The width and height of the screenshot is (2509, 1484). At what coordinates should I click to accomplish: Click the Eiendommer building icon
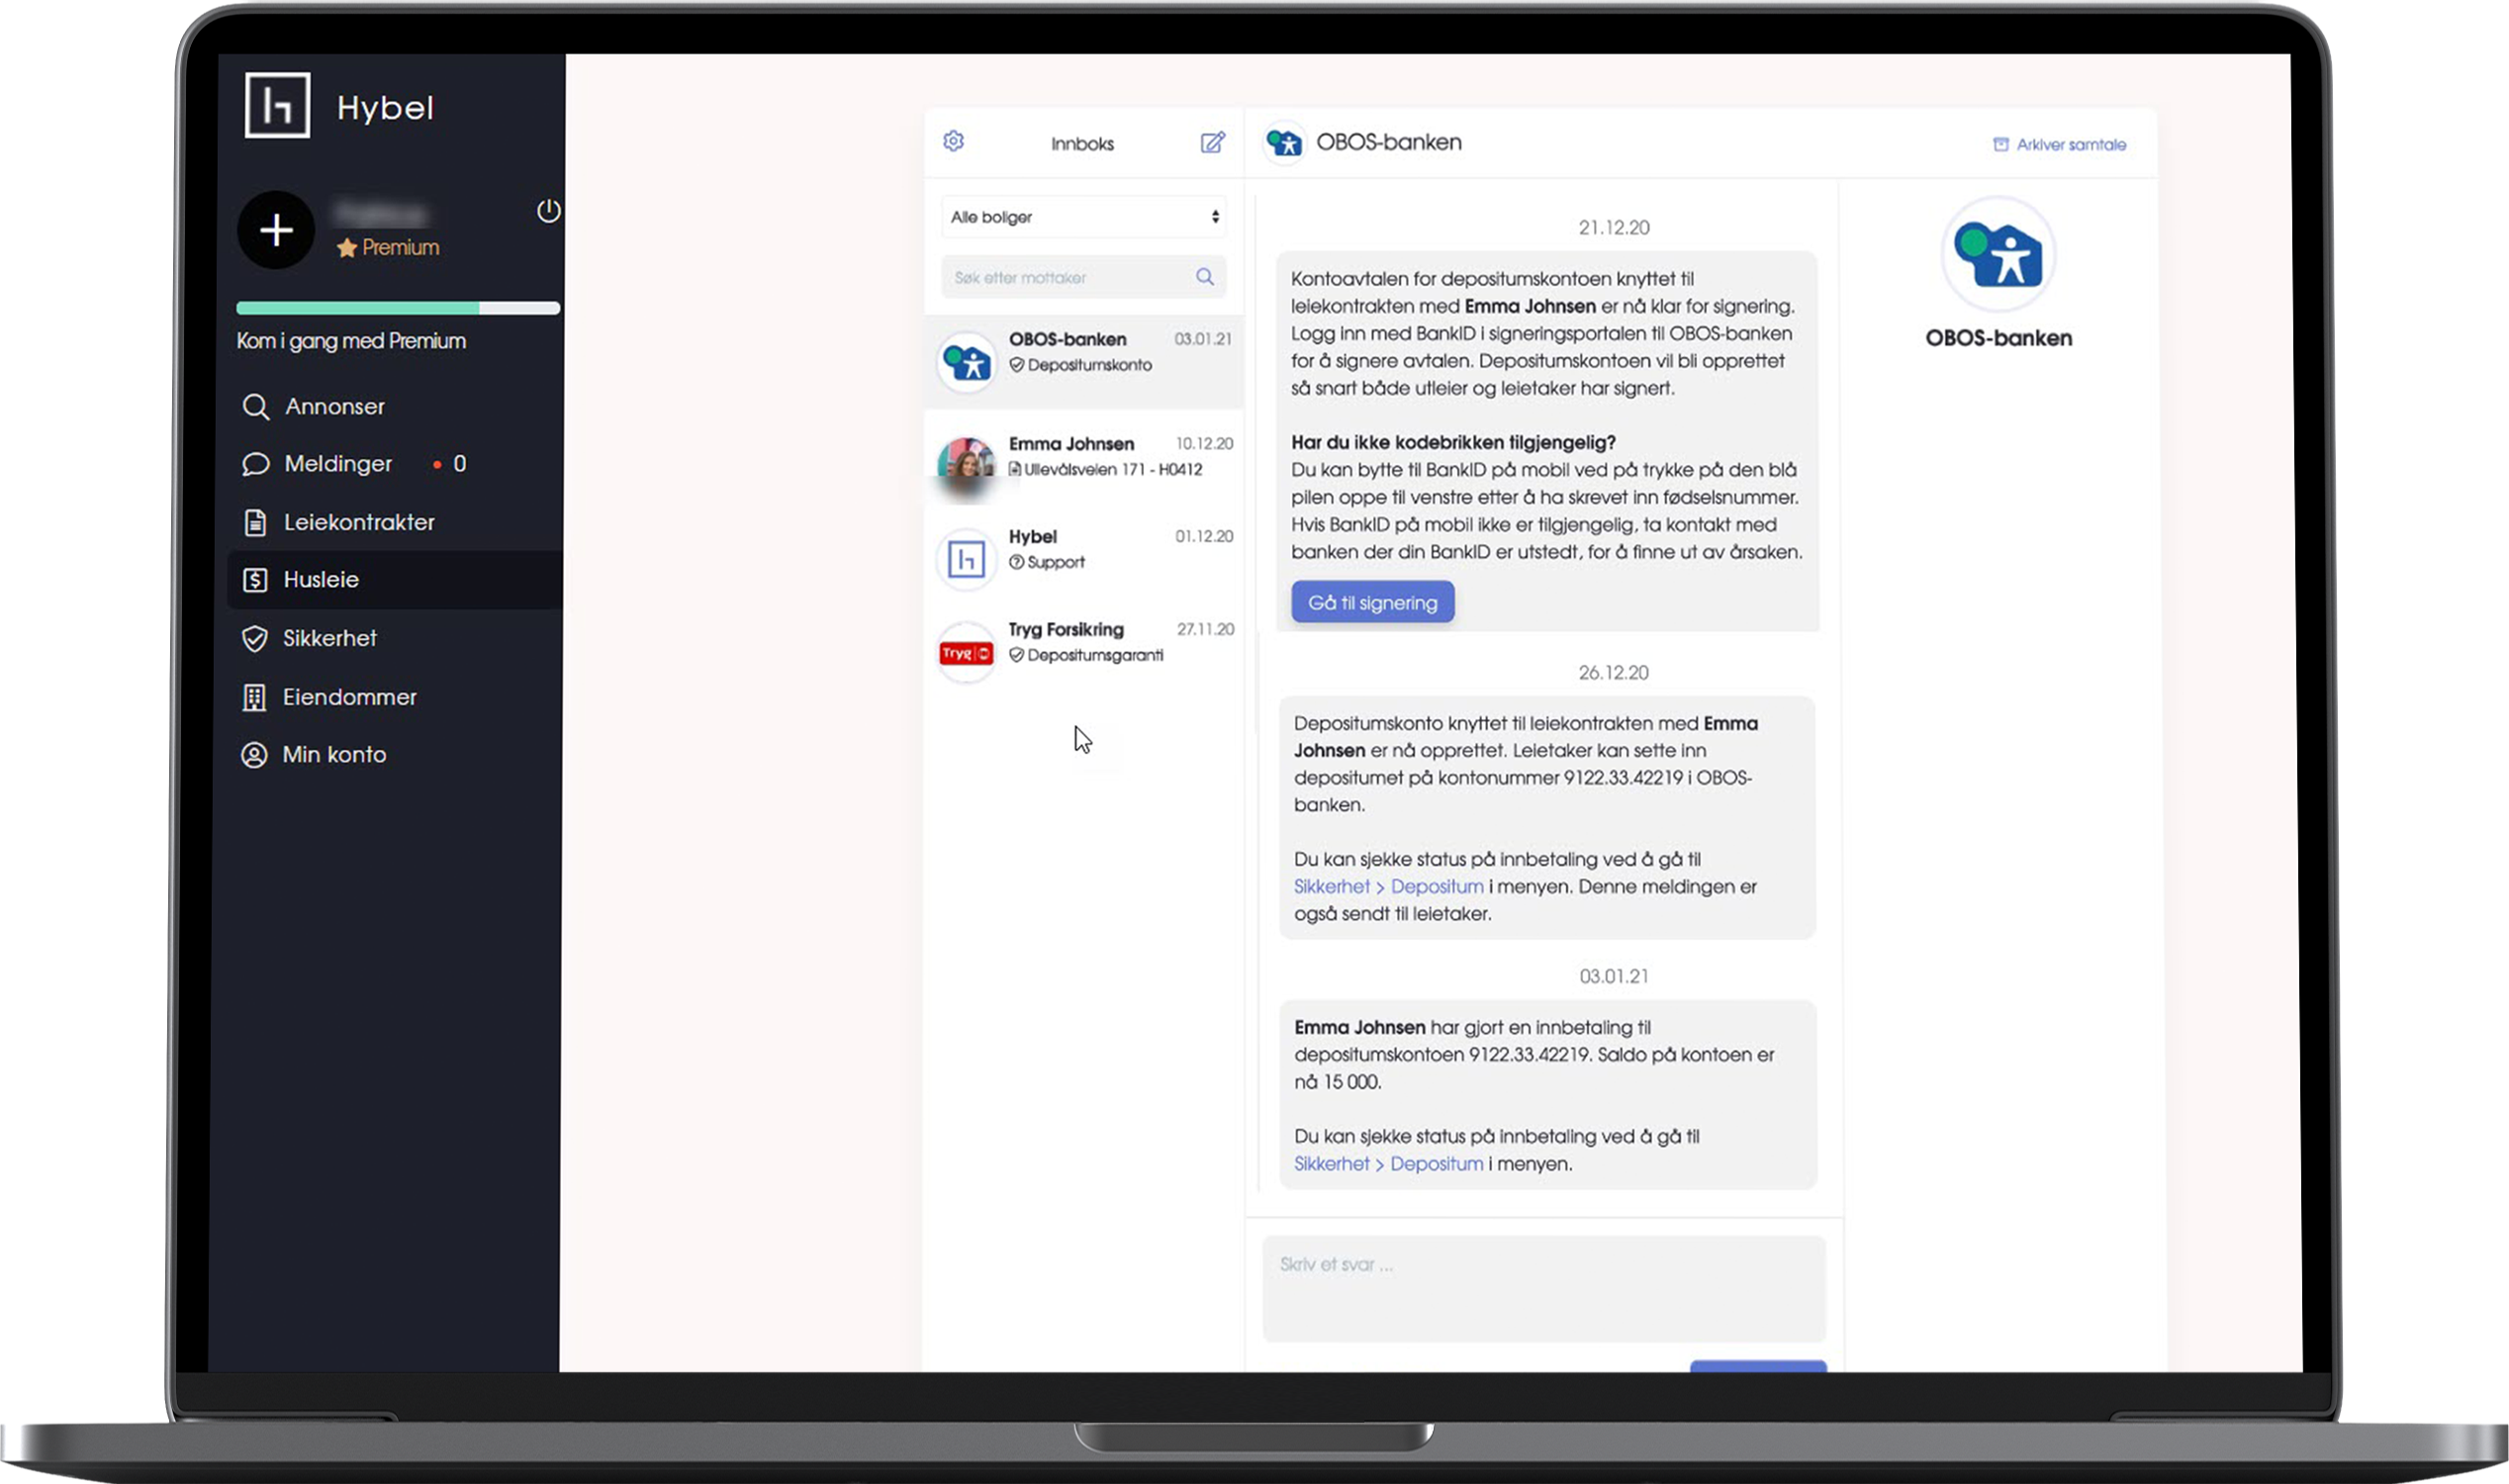(254, 697)
